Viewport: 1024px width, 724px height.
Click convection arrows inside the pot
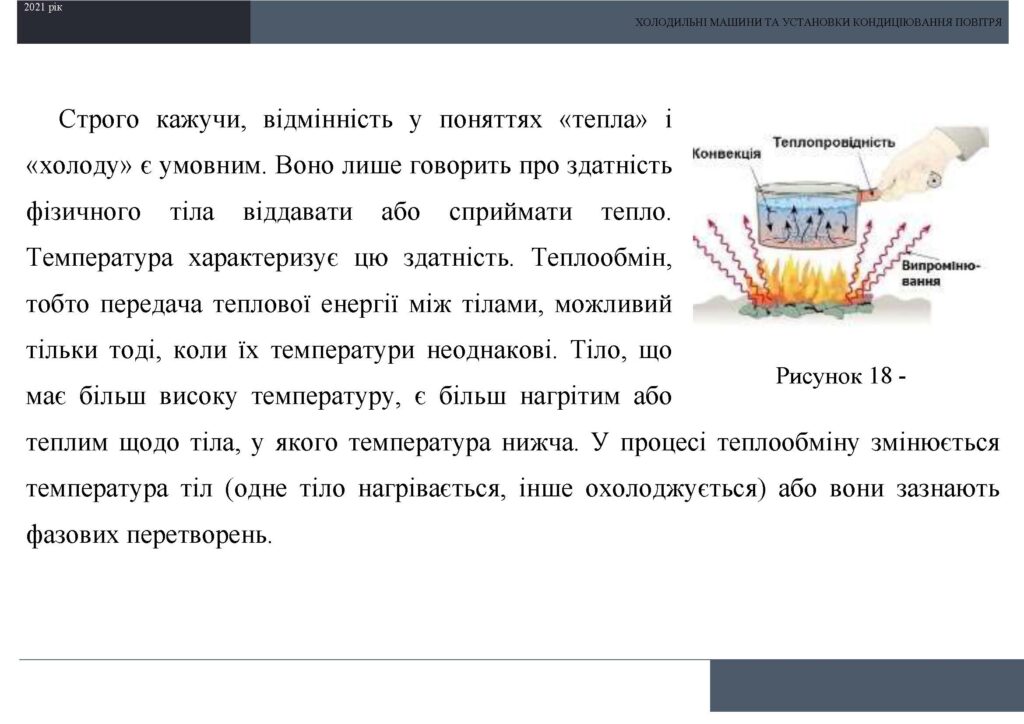coord(807,225)
